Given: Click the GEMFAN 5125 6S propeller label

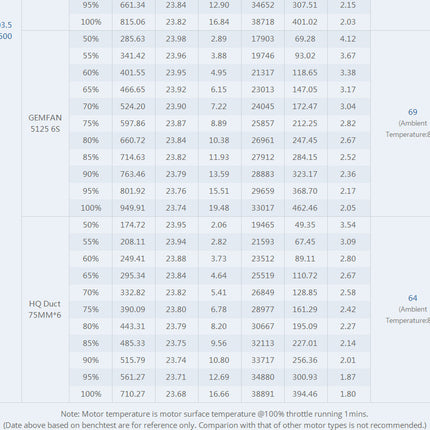Looking at the screenshot, I should (45, 123).
